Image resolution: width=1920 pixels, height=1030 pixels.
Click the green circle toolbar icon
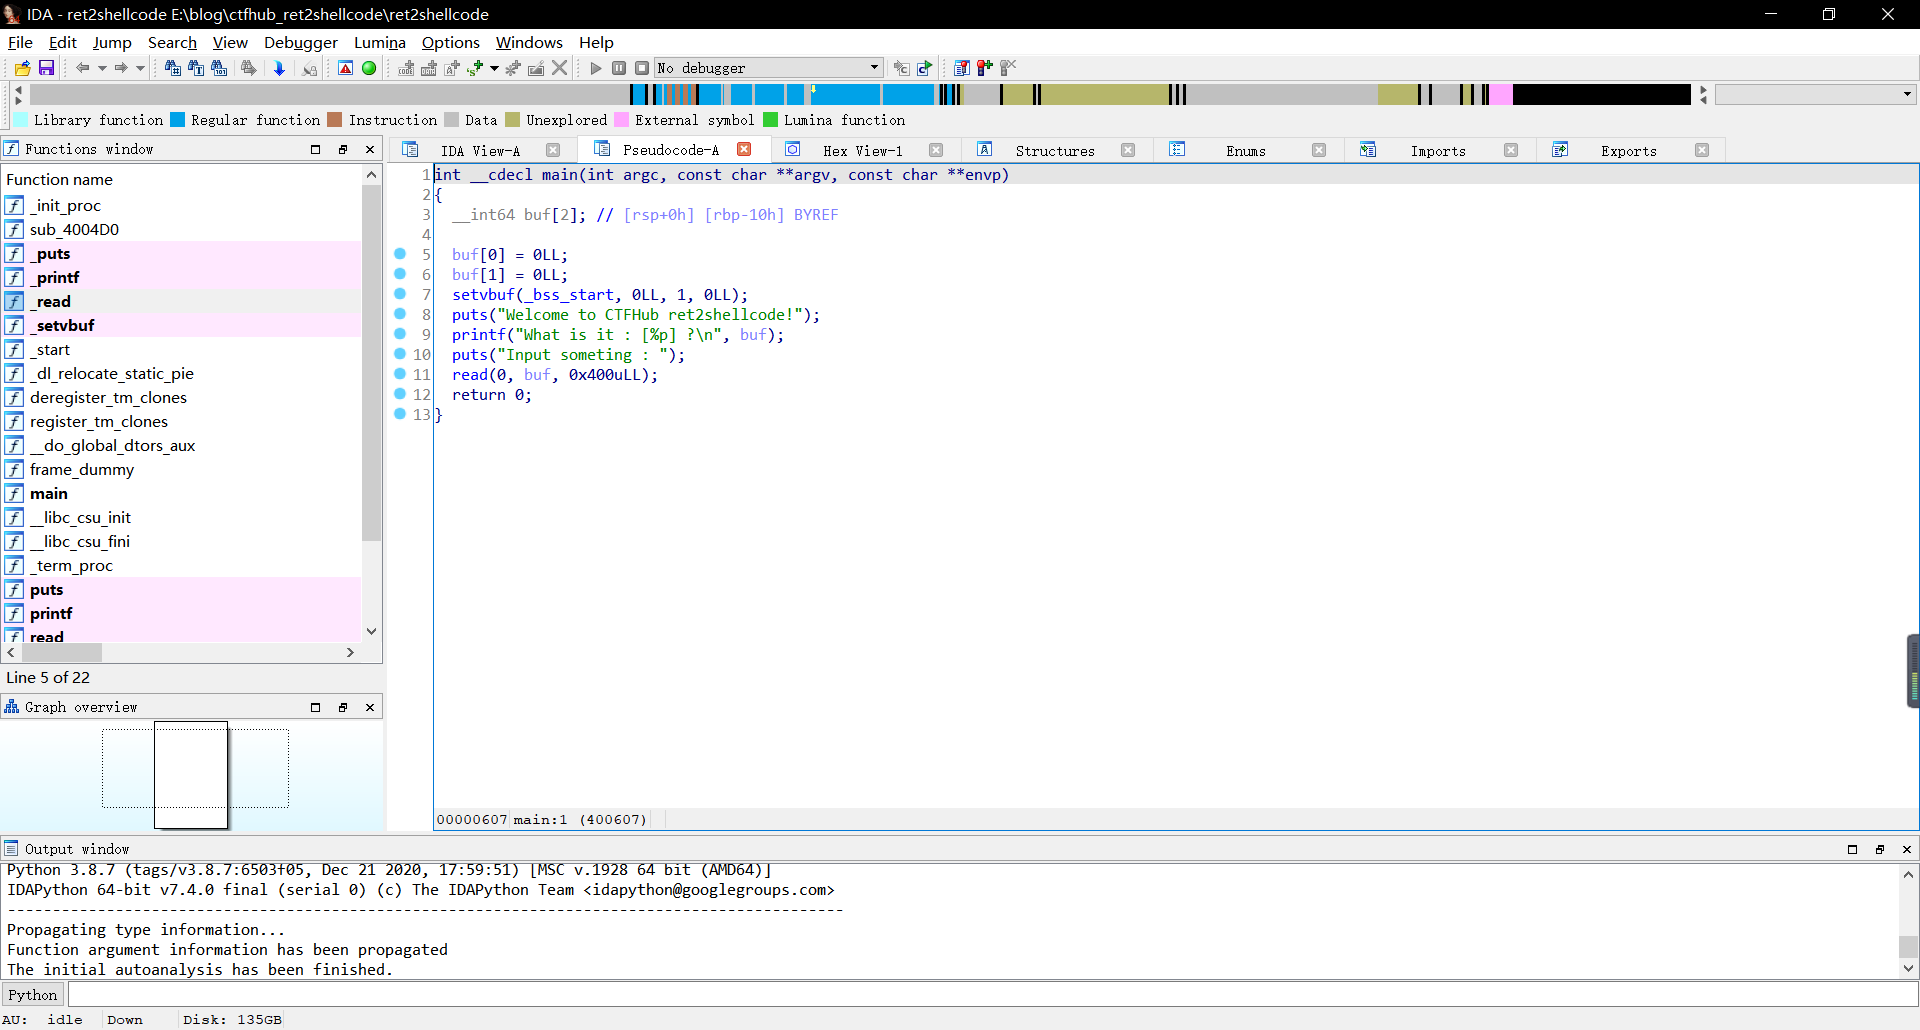[369, 68]
